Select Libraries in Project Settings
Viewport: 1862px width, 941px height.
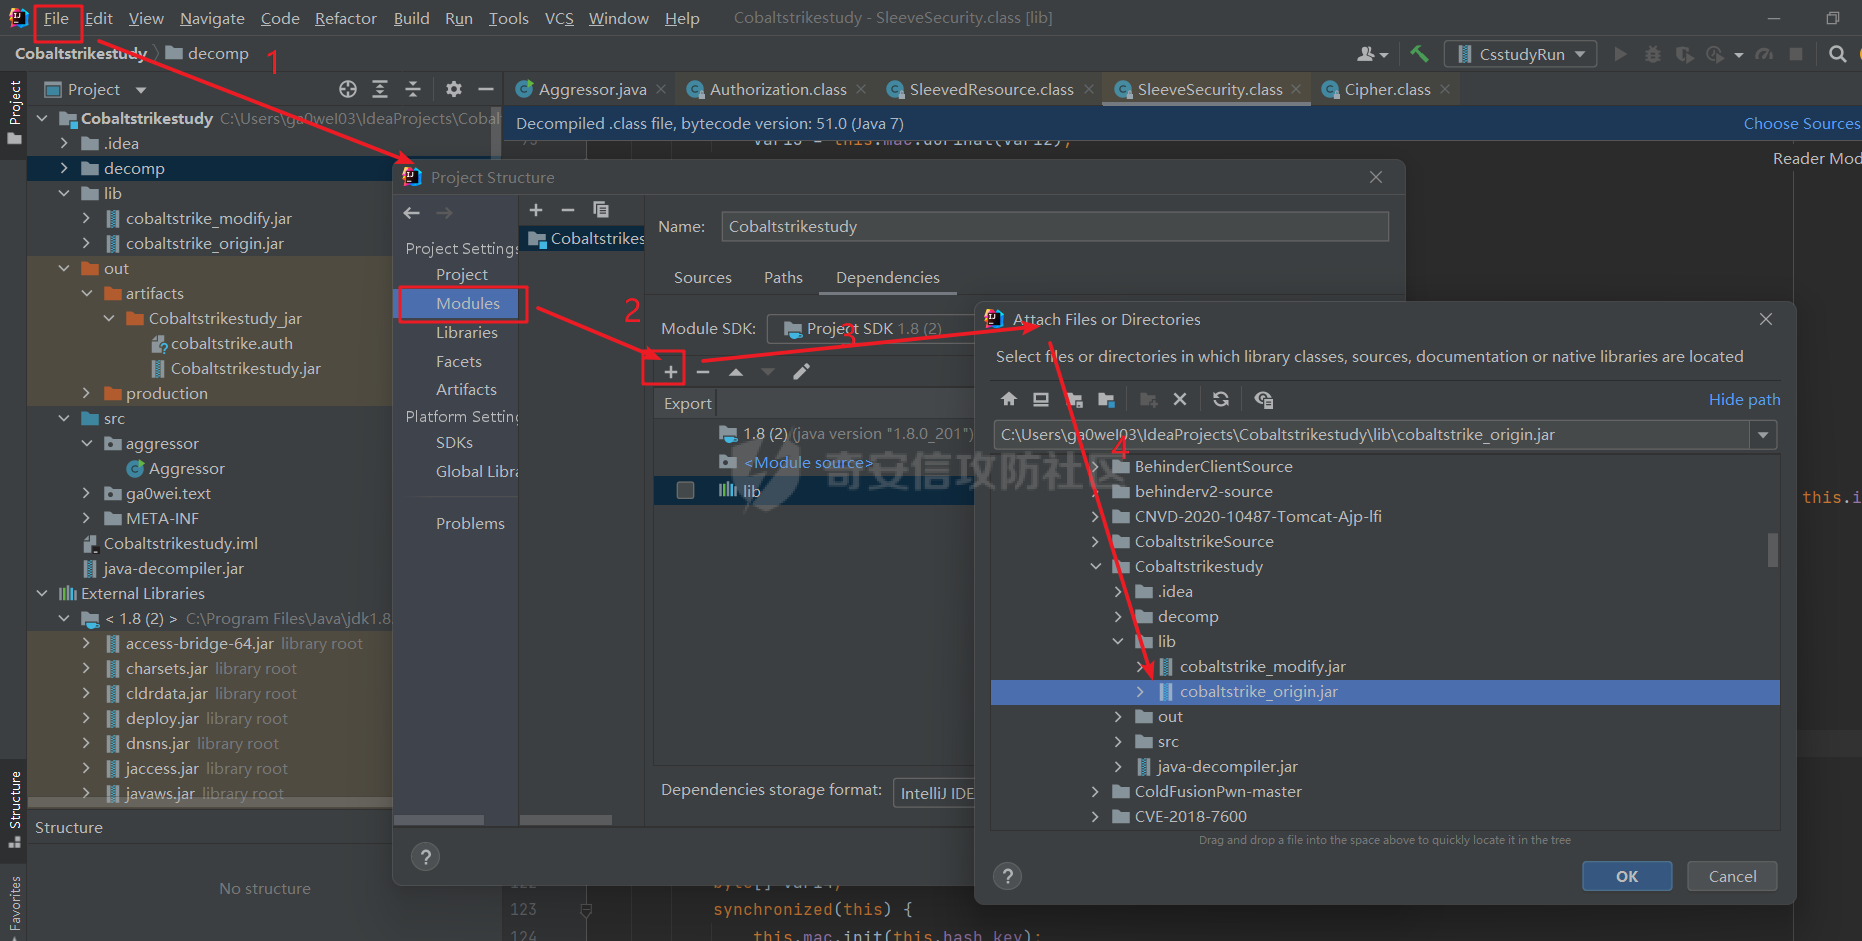click(x=466, y=332)
